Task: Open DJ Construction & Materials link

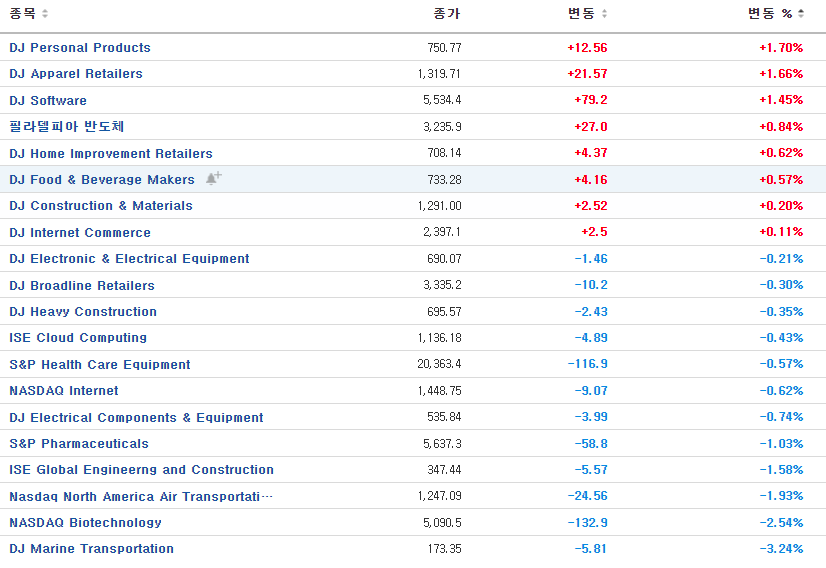Action: [x=101, y=206]
